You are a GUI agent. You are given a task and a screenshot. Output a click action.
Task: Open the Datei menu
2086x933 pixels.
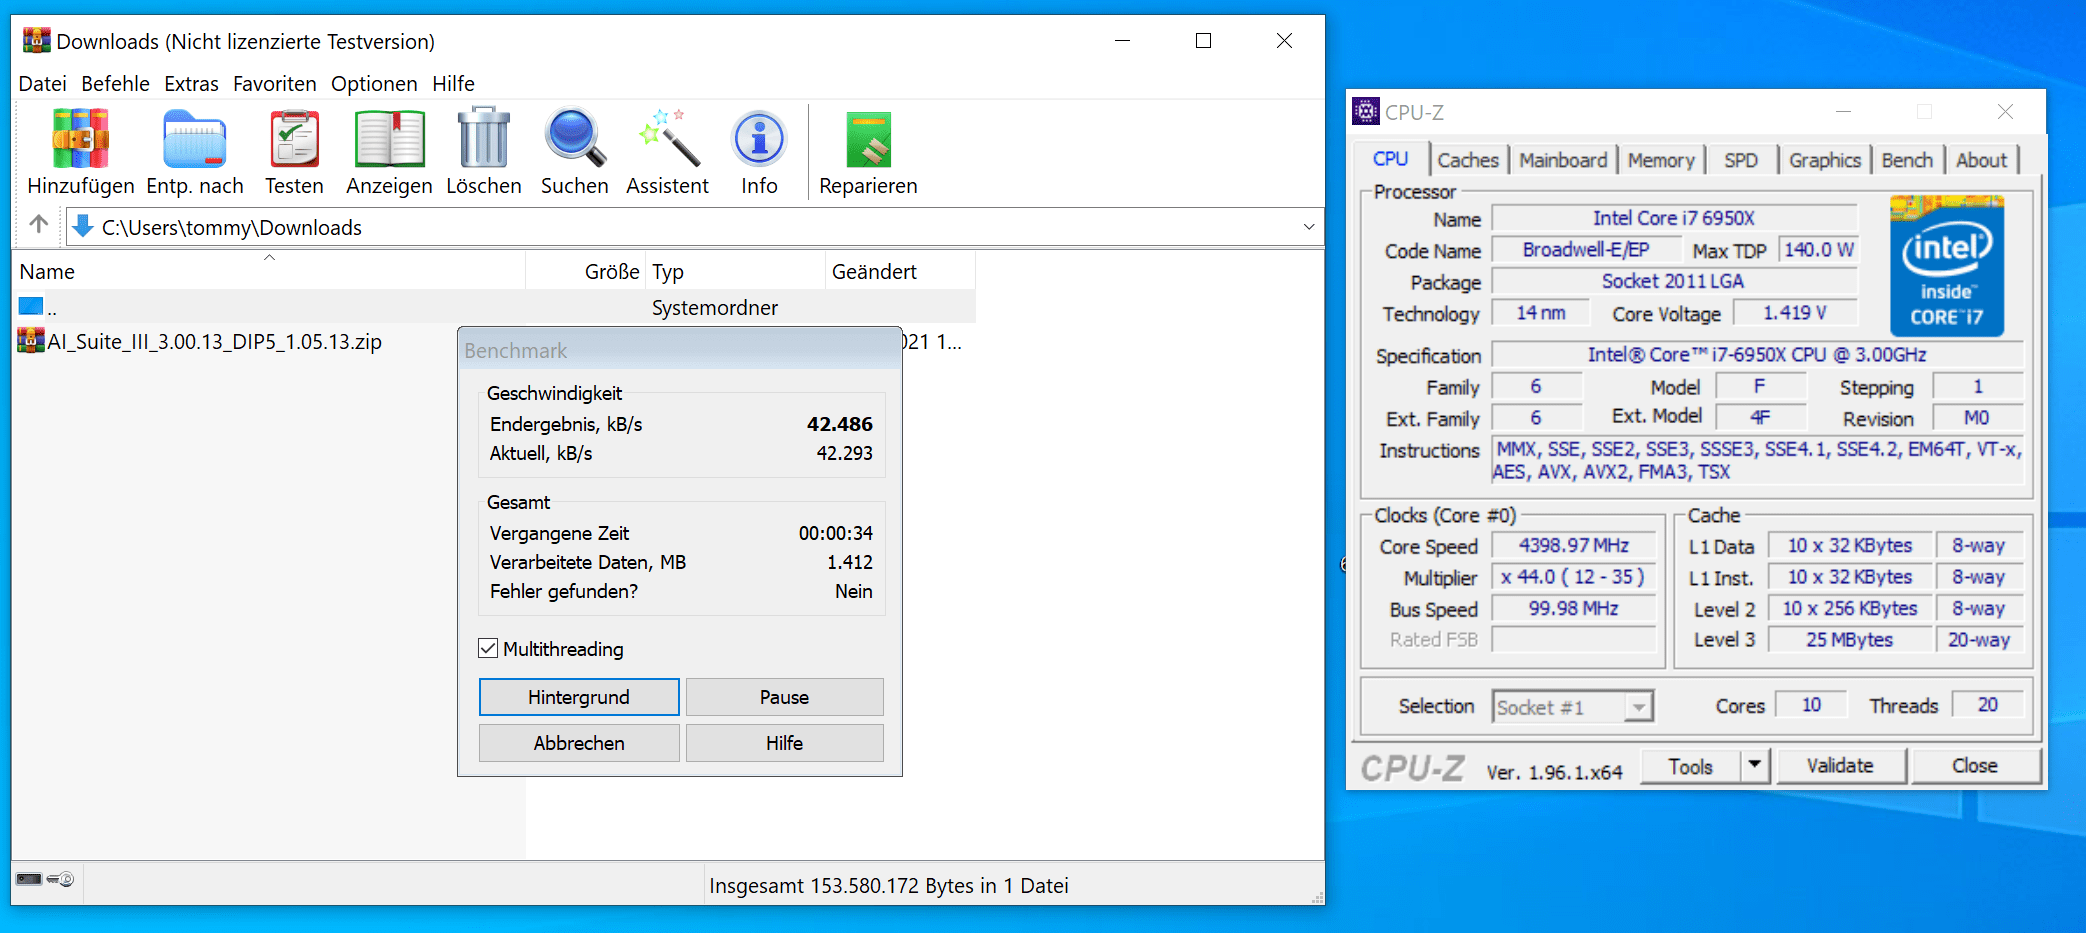[x=43, y=84]
